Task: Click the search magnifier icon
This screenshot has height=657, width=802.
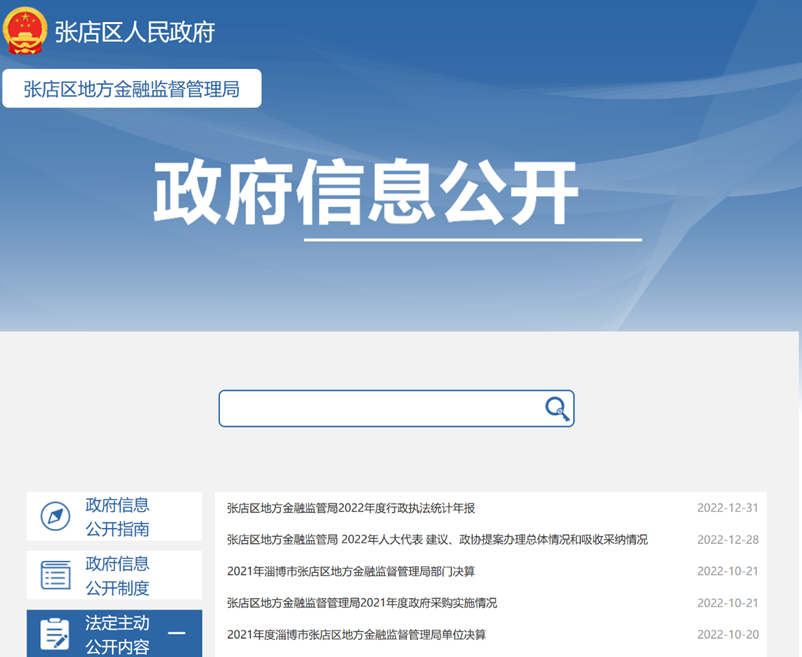Action: click(x=556, y=408)
